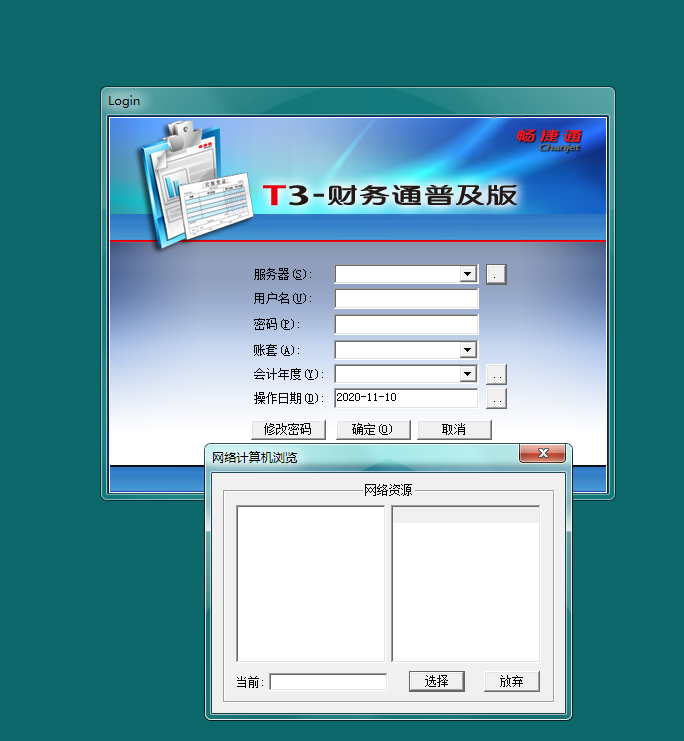Image resolution: width=684 pixels, height=741 pixels.
Task: Click the 网络计算机浏览 dialog title
Action: [x=254, y=457]
